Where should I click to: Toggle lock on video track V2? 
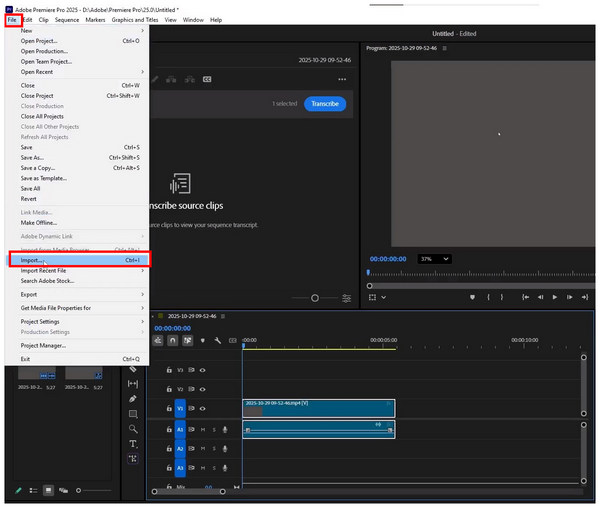[x=169, y=389]
